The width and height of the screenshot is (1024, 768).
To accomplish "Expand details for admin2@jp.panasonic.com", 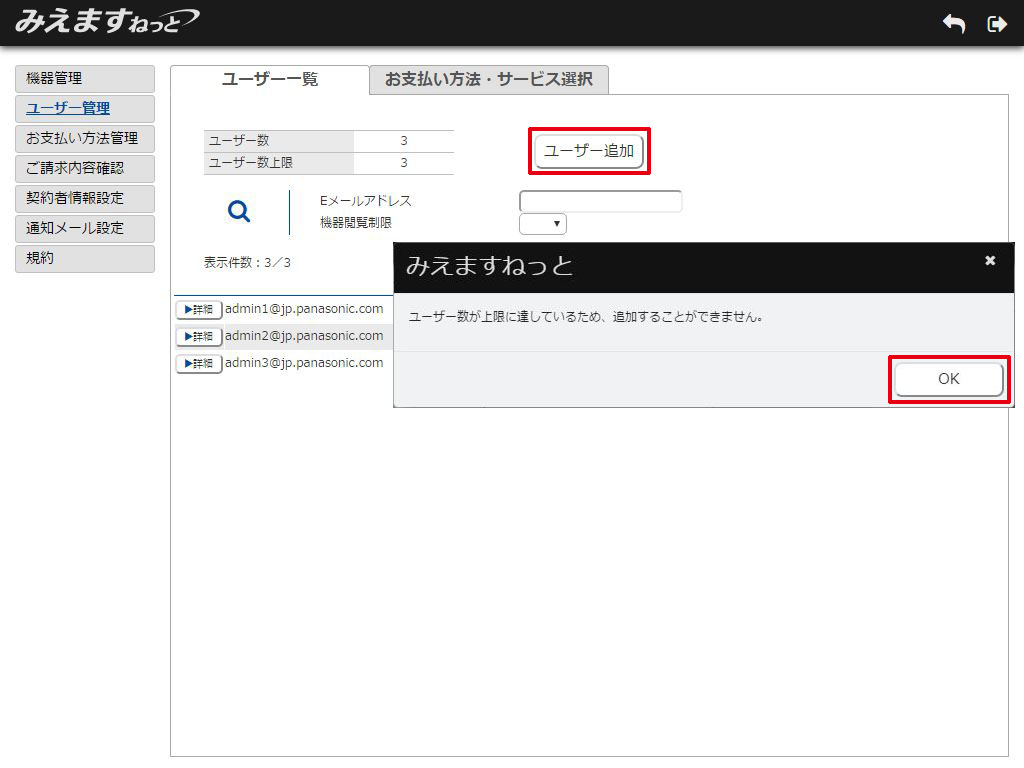I will click(x=199, y=337).
